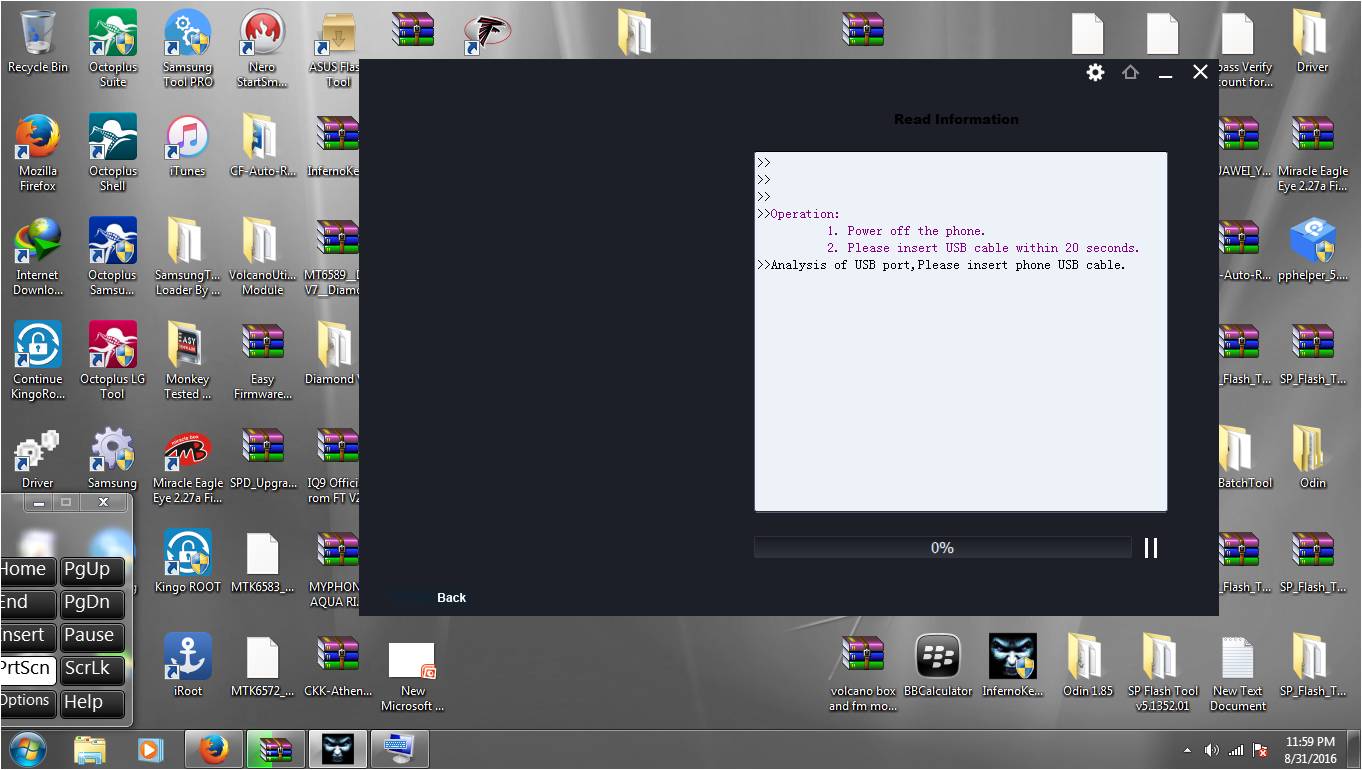Open the settings gear in the flash tool

point(1096,72)
